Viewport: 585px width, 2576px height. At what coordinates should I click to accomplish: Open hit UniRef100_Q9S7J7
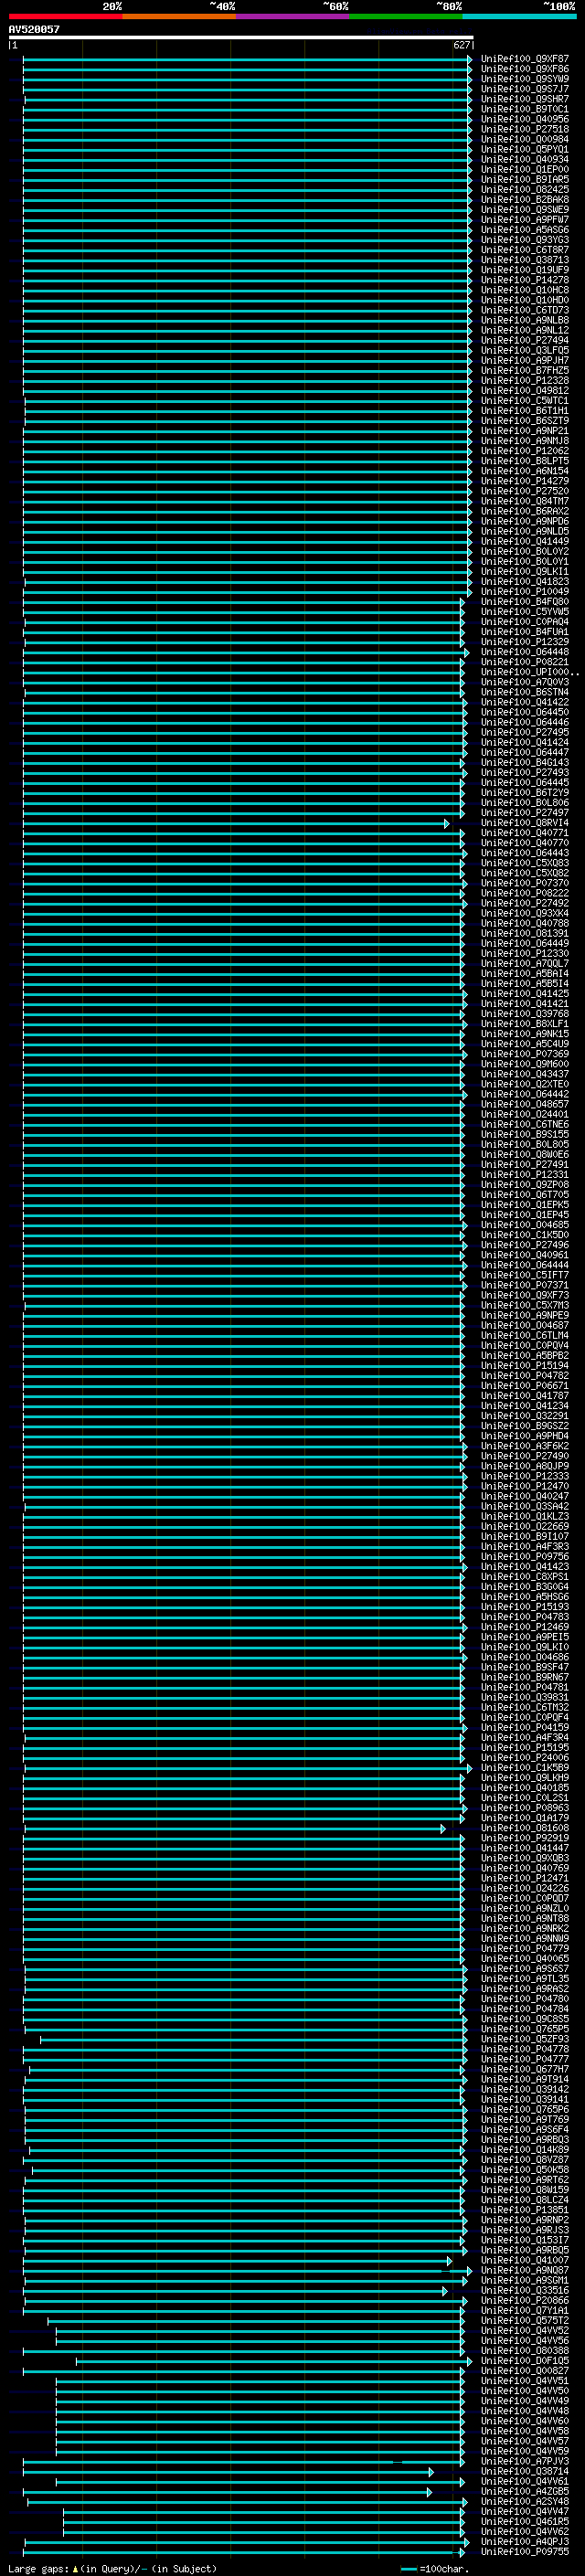click(x=525, y=89)
